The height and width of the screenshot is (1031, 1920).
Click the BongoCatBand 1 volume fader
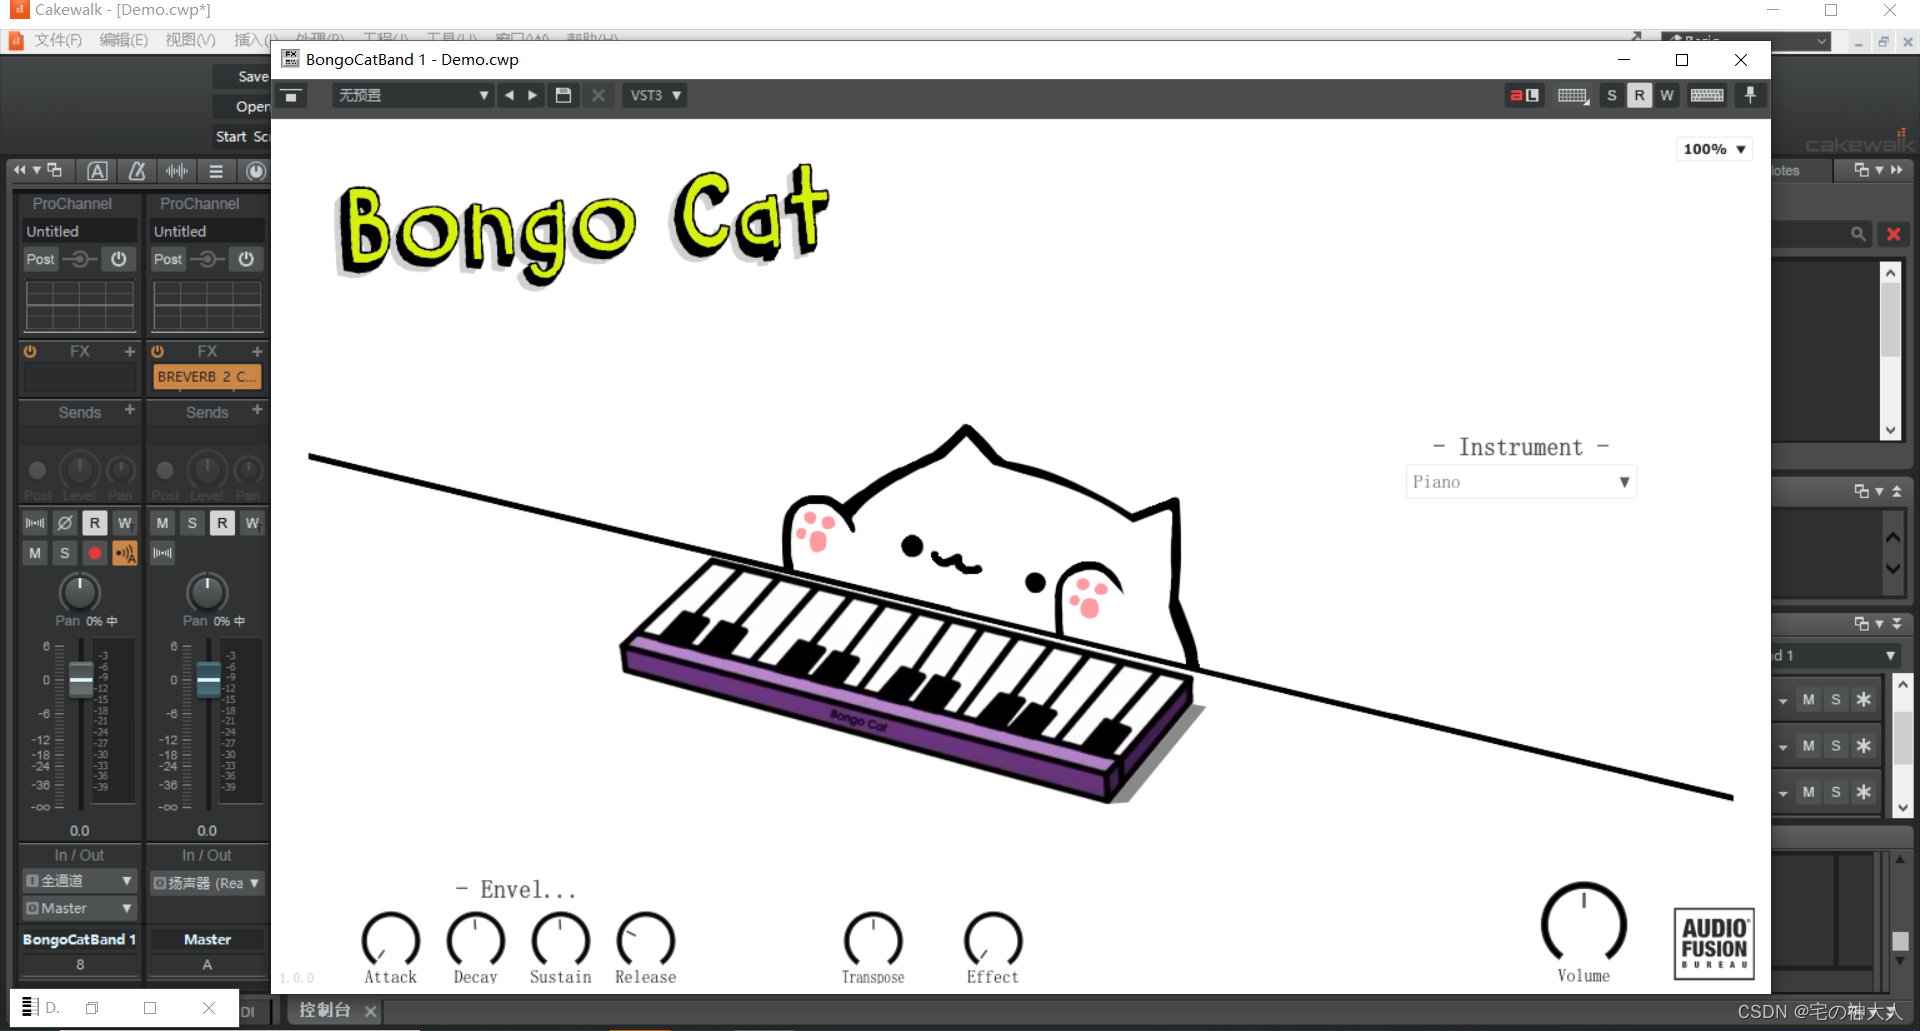click(81, 679)
